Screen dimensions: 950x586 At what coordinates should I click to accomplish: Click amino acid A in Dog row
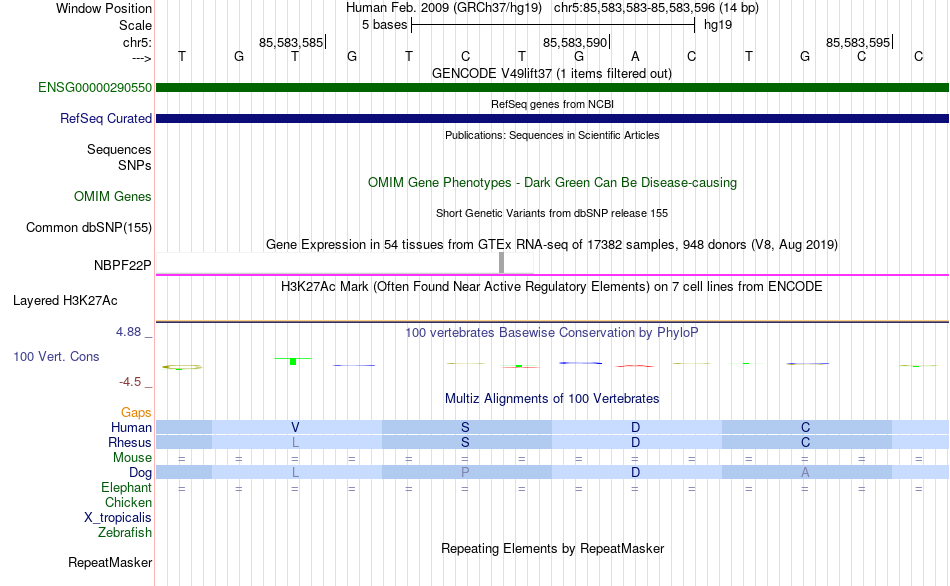click(805, 472)
